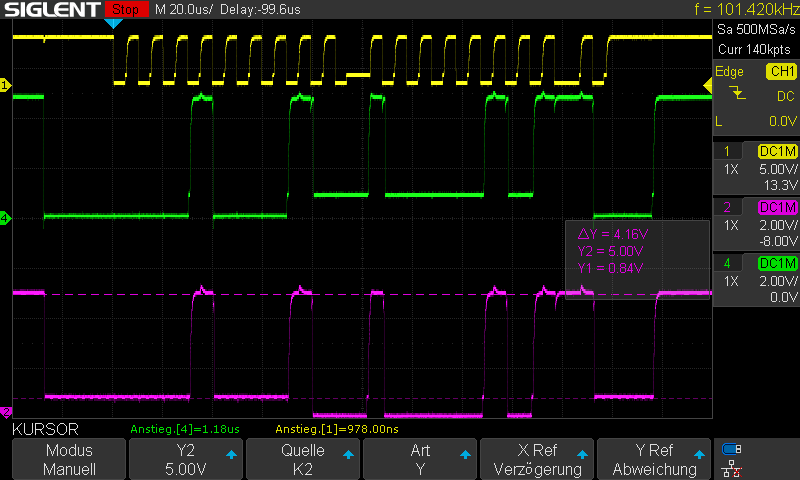Viewport: 800px width, 480px height.
Task: Click channel 1 5.00V/ scale value
Action: coord(778,169)
